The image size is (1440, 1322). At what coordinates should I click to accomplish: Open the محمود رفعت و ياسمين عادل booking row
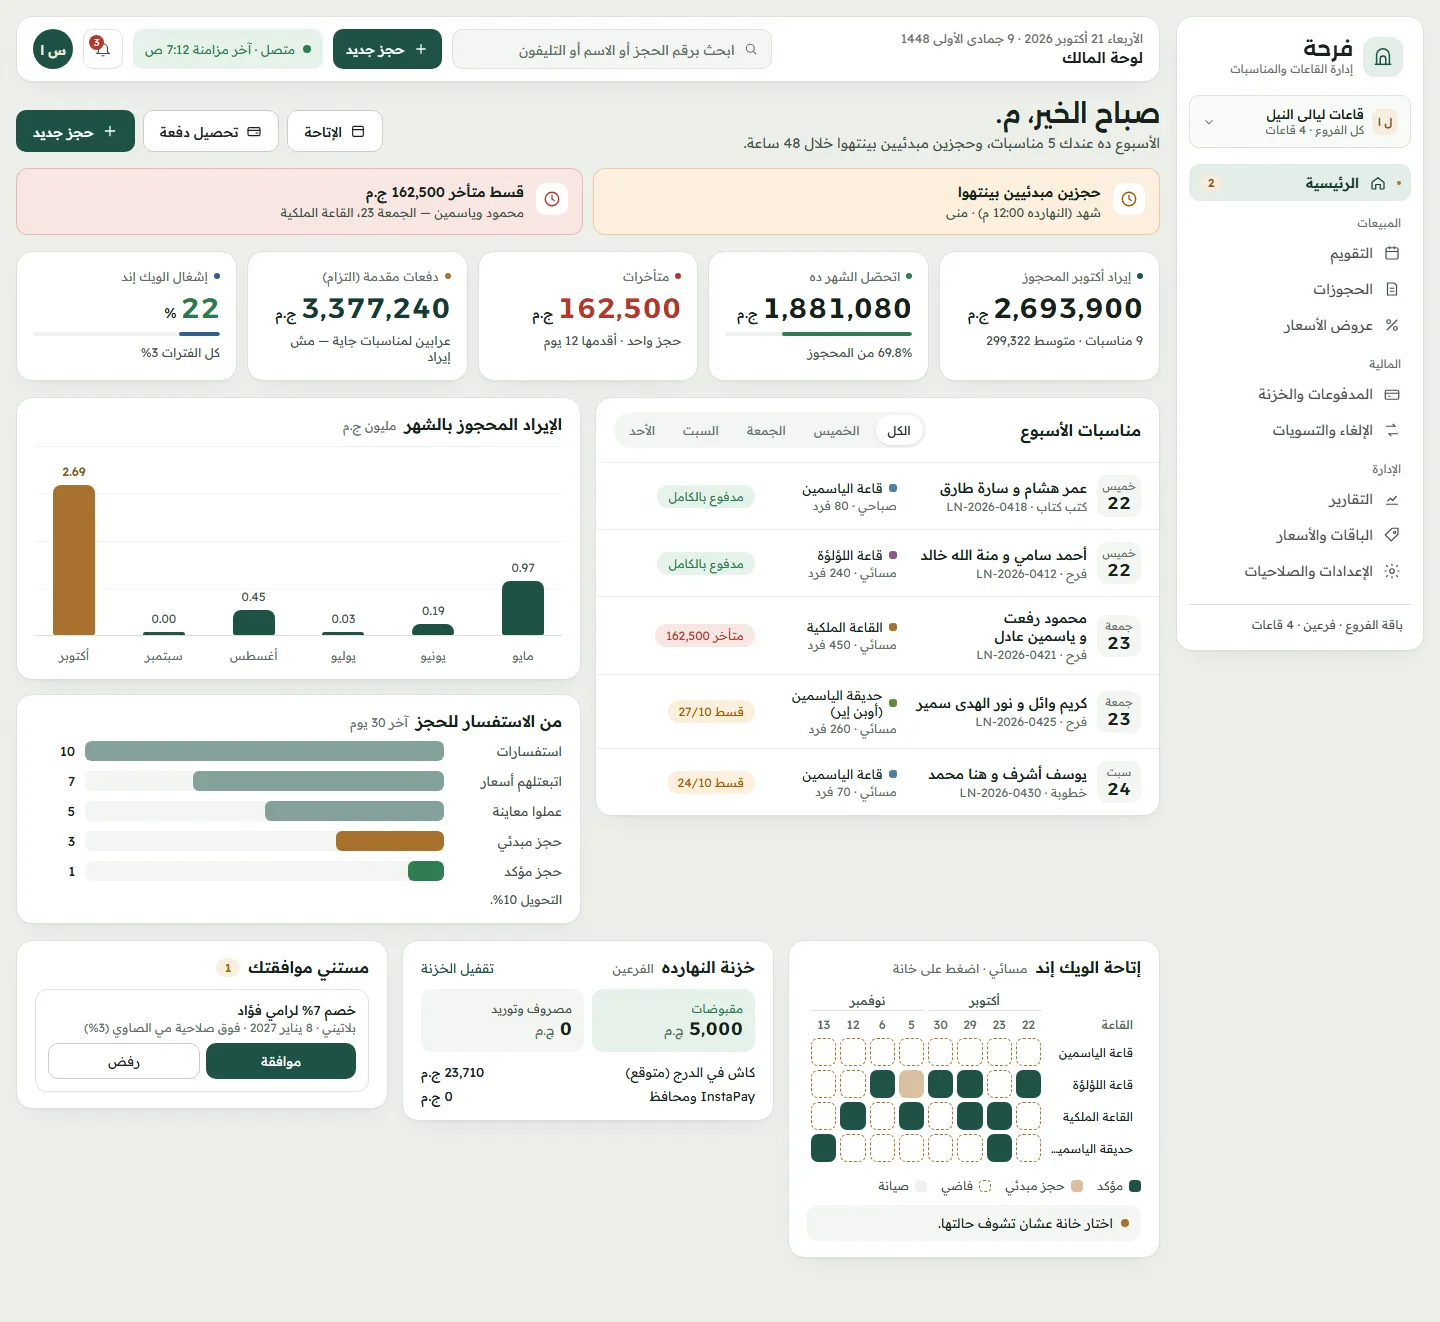pyautogui.click(x=877, y=636)
